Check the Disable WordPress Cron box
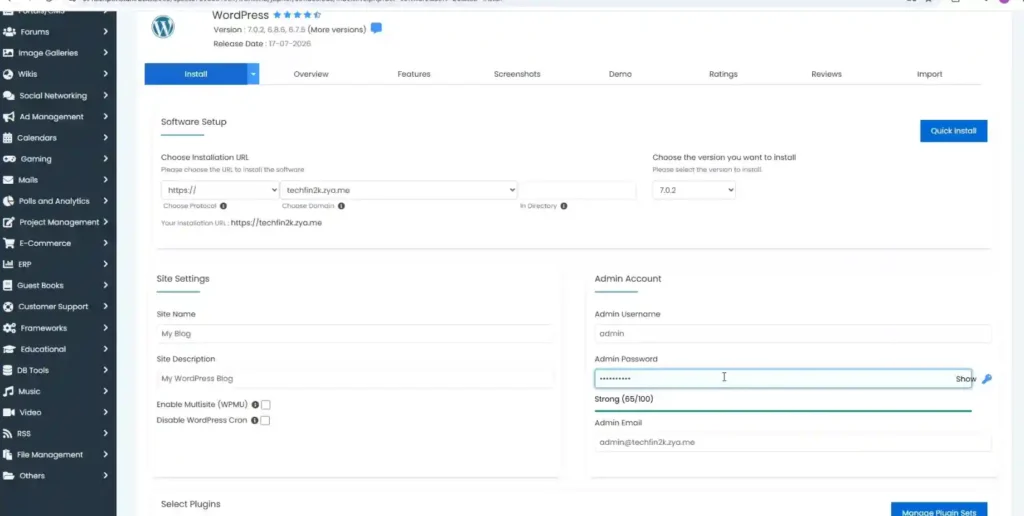Image resolution: width=1024 pixels, height=516 pixels. tap(265, 421)
